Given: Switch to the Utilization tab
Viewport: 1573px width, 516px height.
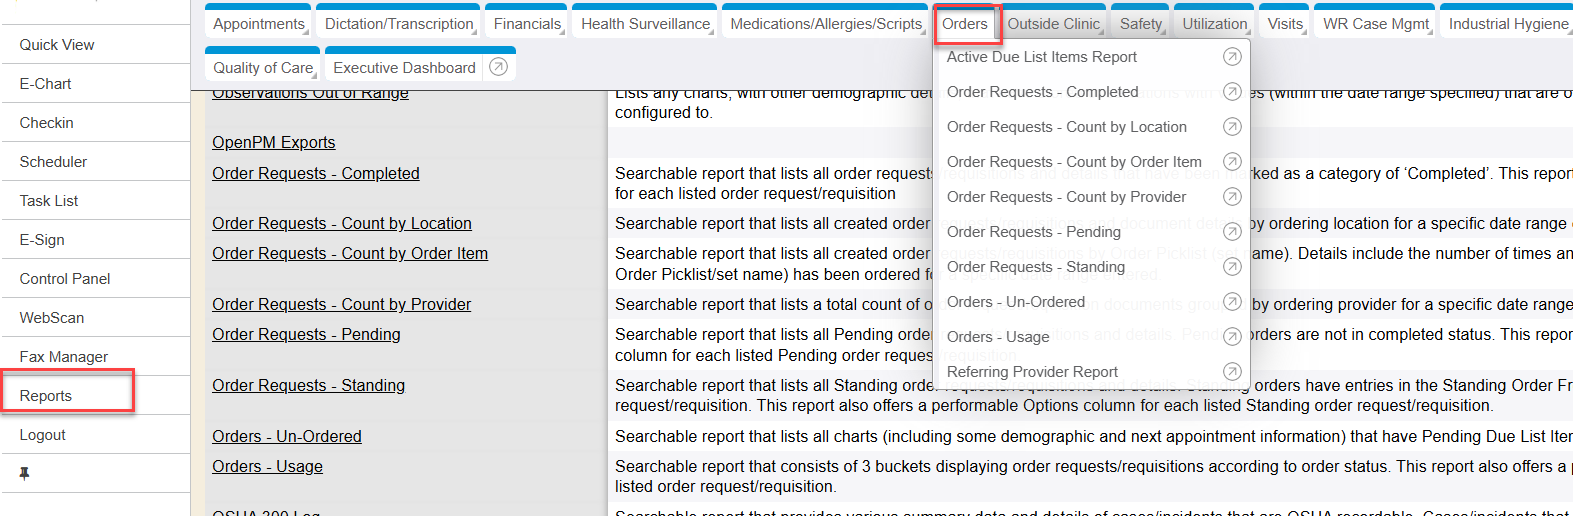Looking at the screenshot, I should click(x=1214, y=24).
